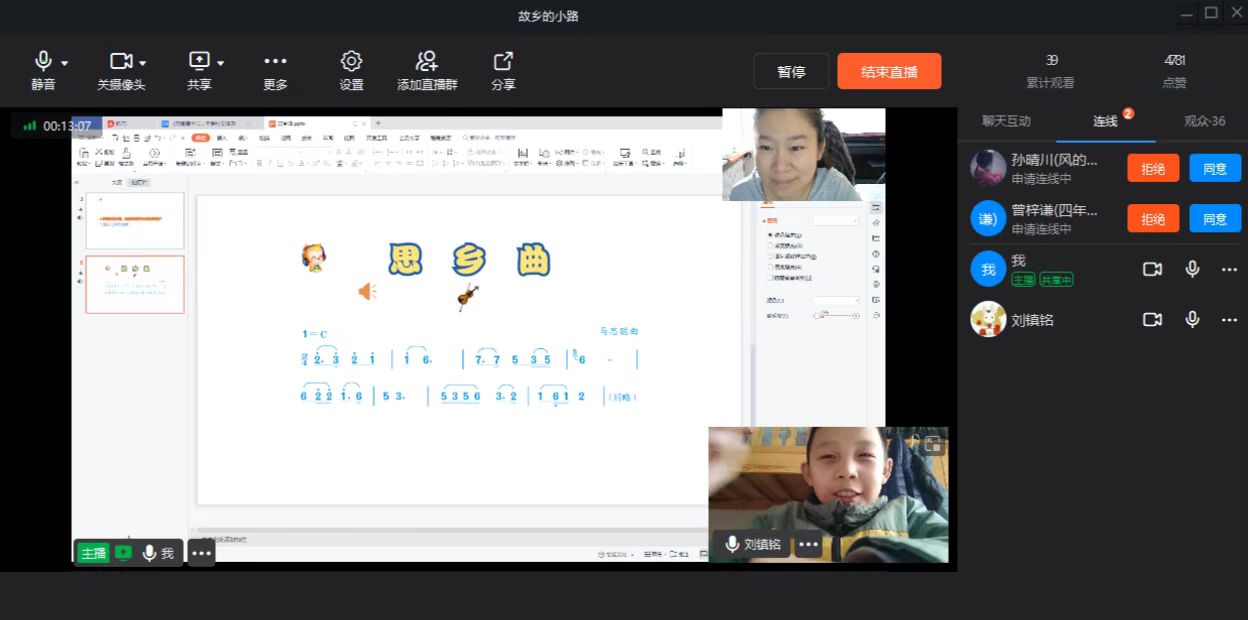
Task: Open the top dropdown in the side panel
Action: click(x=836, y=219)
